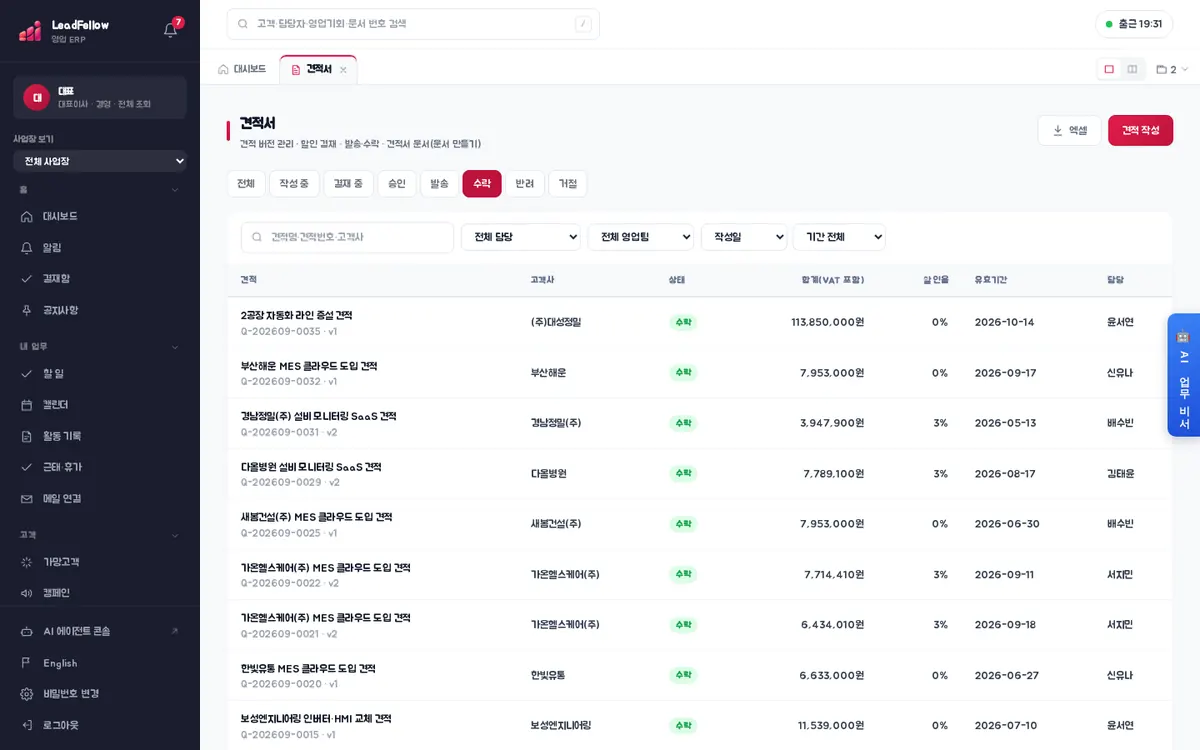Expand the open-tabs folder menu showing 2

click(x=1172, y=69)
